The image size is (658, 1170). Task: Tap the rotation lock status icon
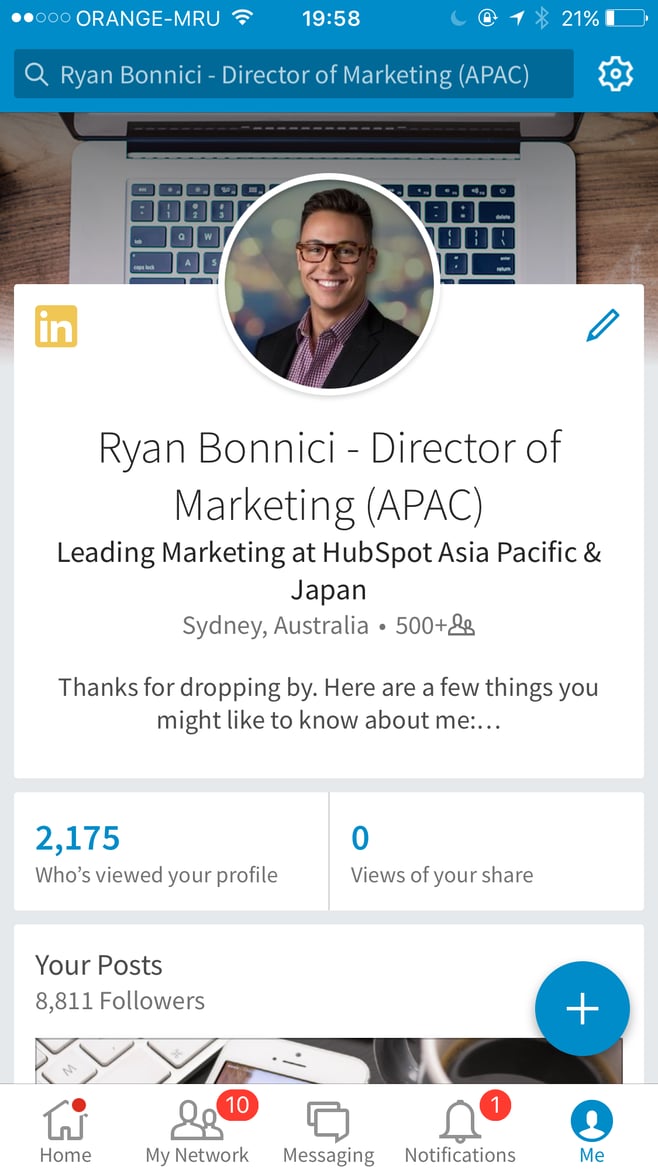[488, 18]
